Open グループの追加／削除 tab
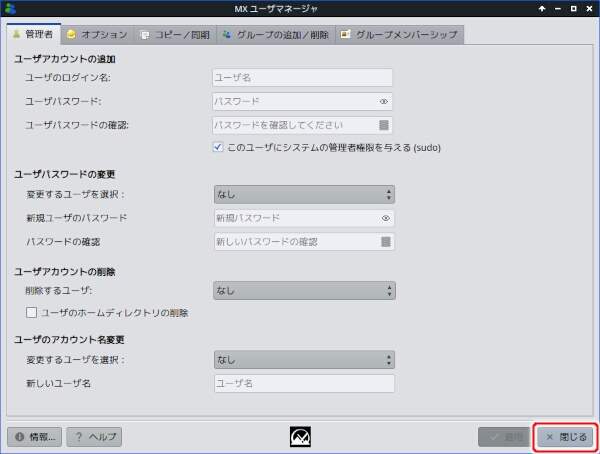600x454 pixels. pyautogui.click(x=274, y=34)
